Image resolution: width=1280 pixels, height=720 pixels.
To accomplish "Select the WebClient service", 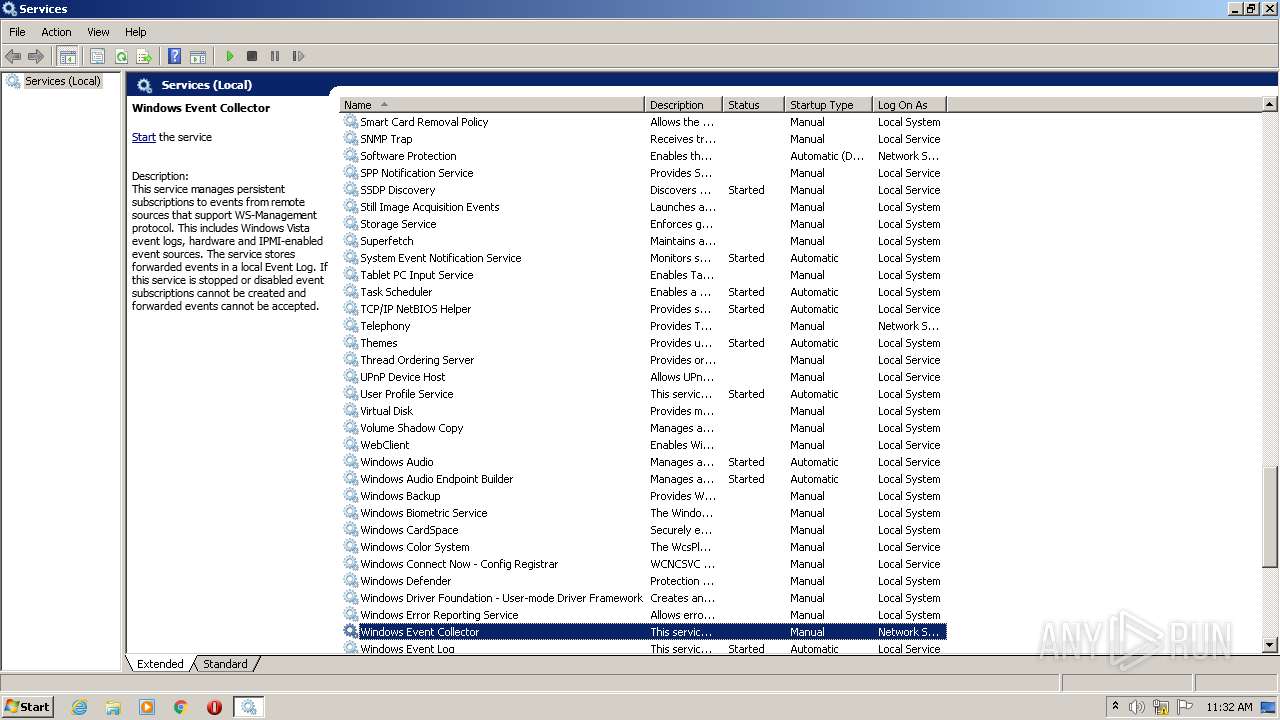I will [643, 445].
